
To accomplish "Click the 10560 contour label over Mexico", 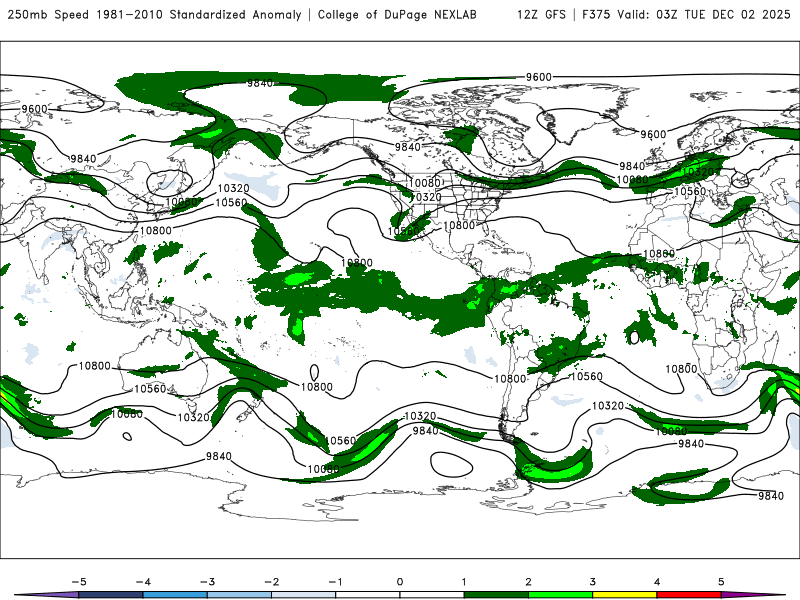I will (x=403, y=232).
